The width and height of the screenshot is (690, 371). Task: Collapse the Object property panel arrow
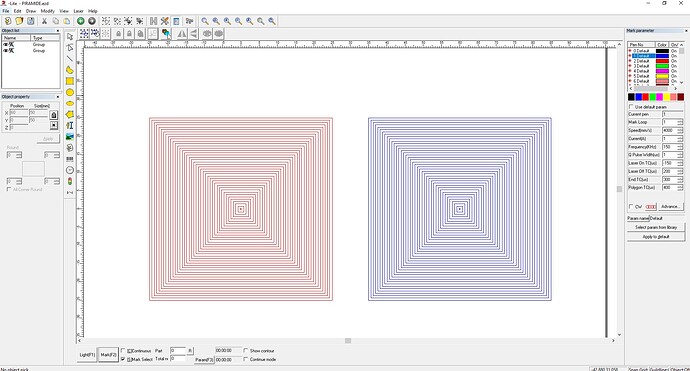click(58, 96)
